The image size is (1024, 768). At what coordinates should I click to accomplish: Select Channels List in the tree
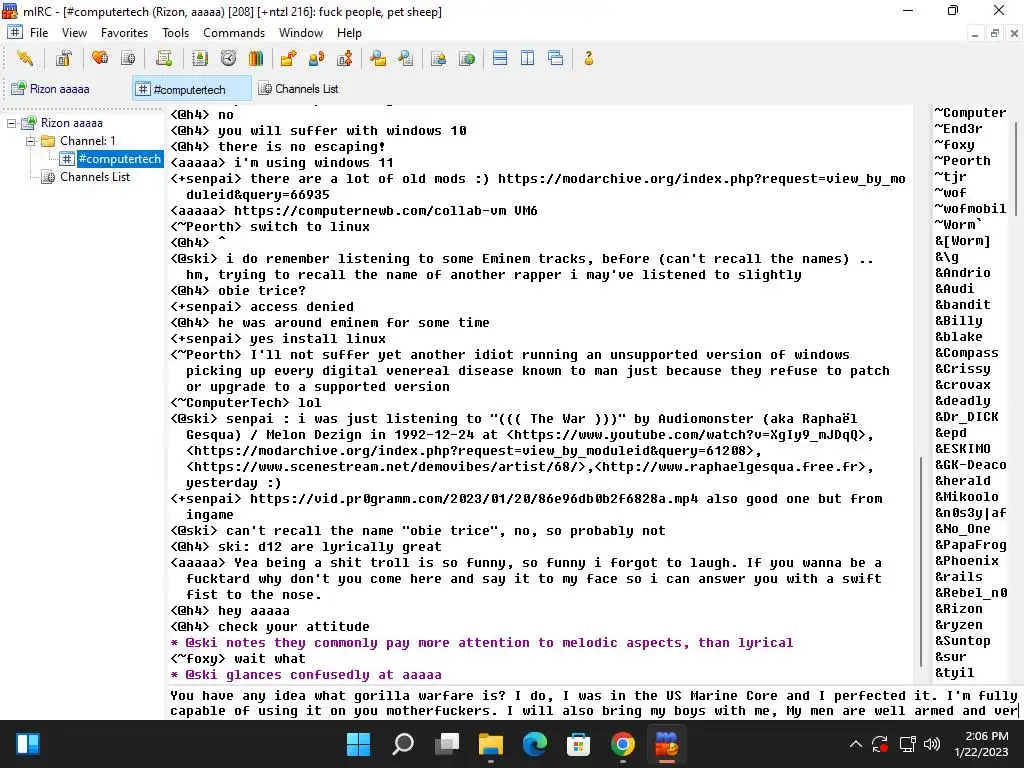click(95, 177)
